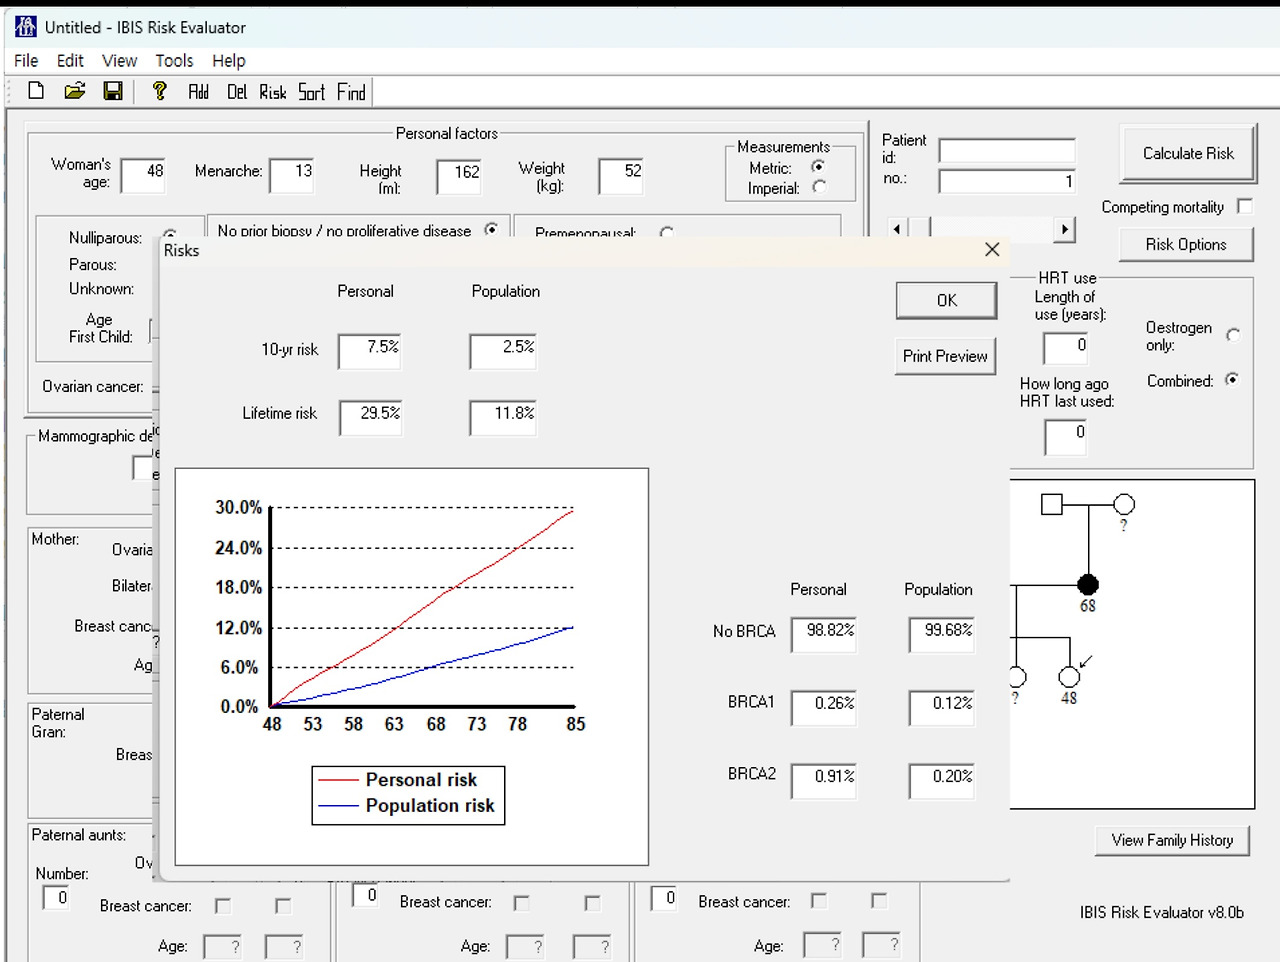Select the circle aged 48 in pedigree
Viewport: 1280px width, 962px height.
(x=1069, y=677)
